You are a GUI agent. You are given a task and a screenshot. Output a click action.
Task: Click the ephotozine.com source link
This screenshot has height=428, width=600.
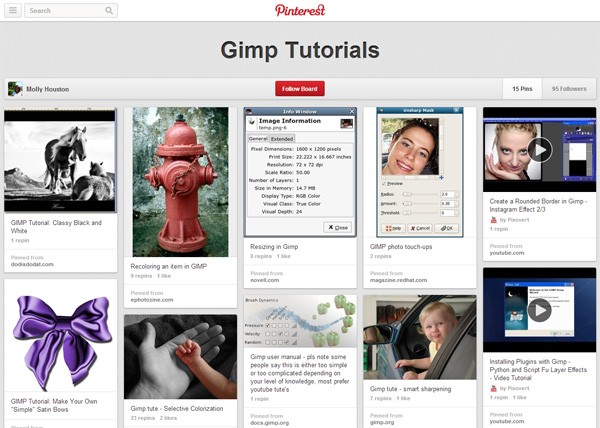point(152,300)
